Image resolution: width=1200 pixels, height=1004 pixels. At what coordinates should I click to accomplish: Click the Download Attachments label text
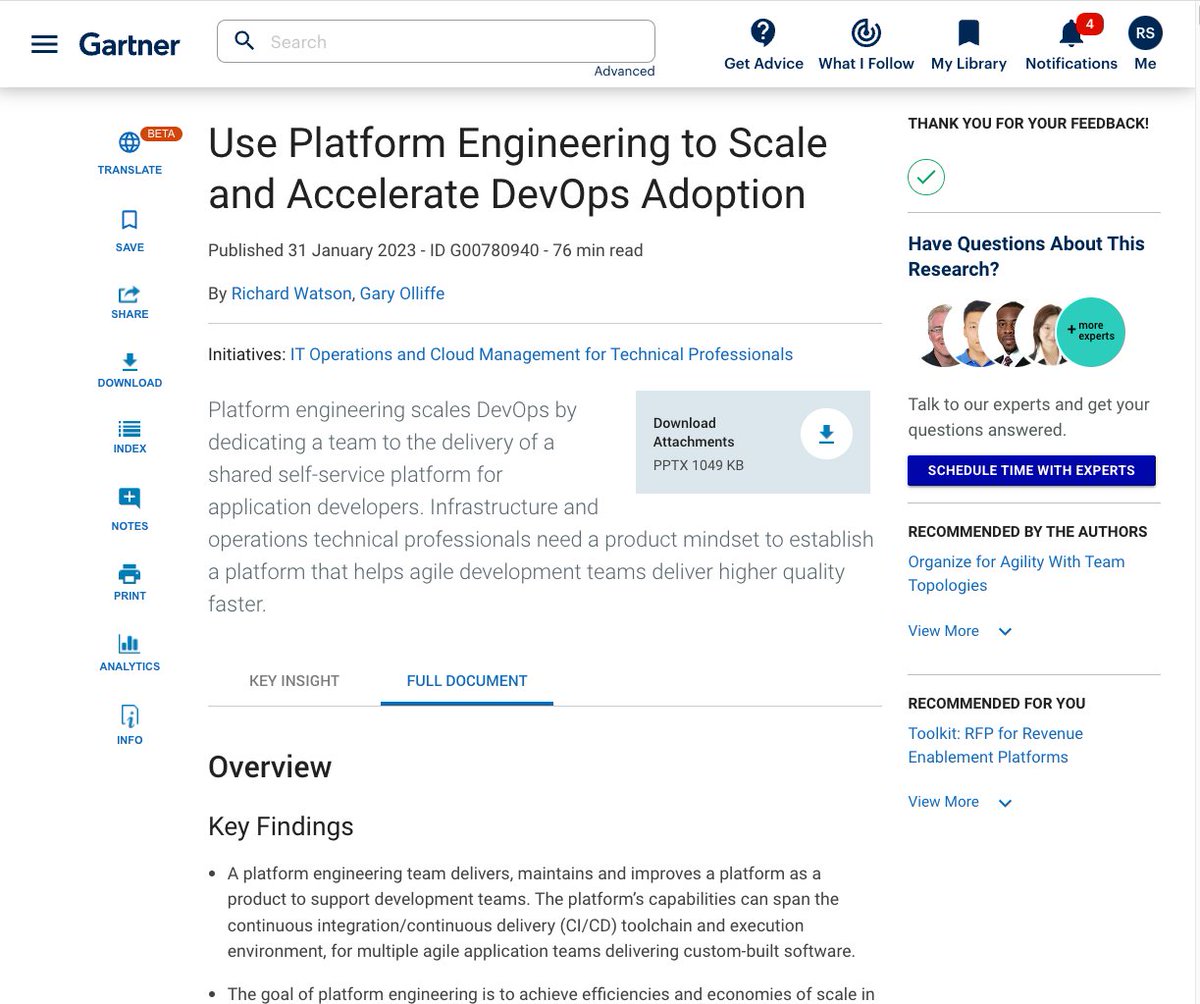694,432
